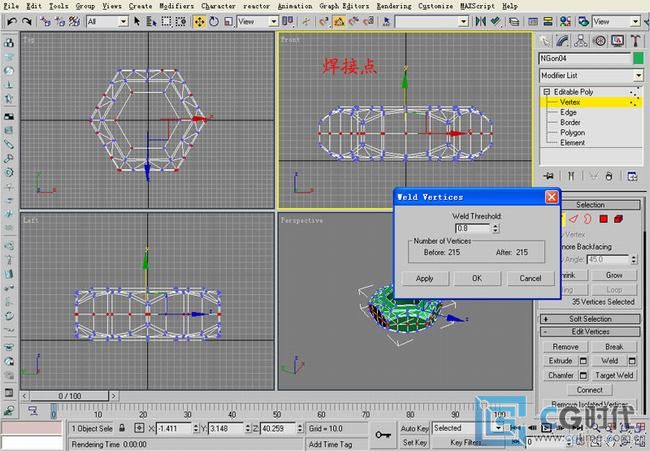Open the Modifiers menu
Viewport: 650px width, 451px height.
177,6
